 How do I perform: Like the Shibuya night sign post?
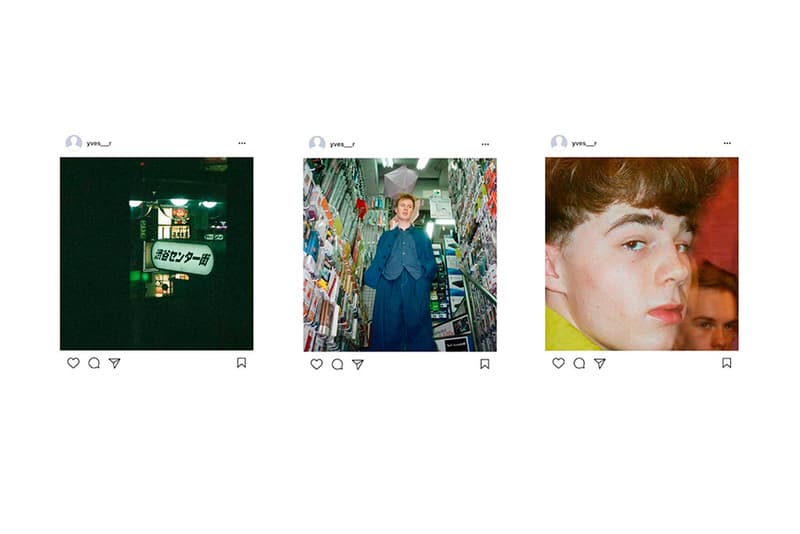[73, 363]
